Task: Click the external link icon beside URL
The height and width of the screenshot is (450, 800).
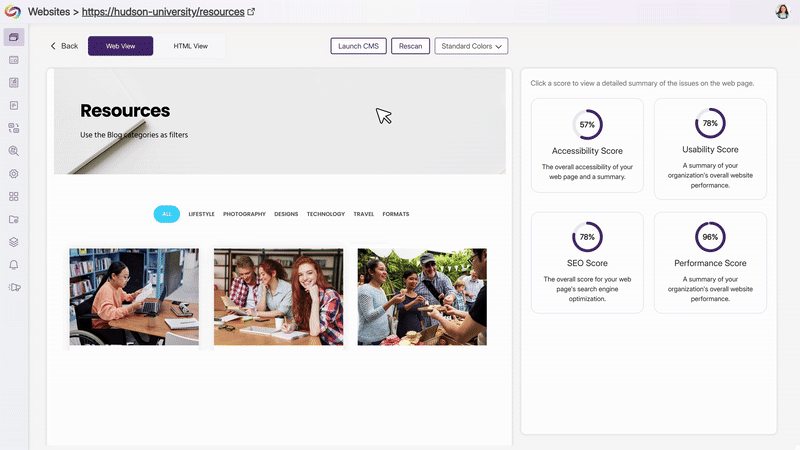Action: [x=251, y=12]
